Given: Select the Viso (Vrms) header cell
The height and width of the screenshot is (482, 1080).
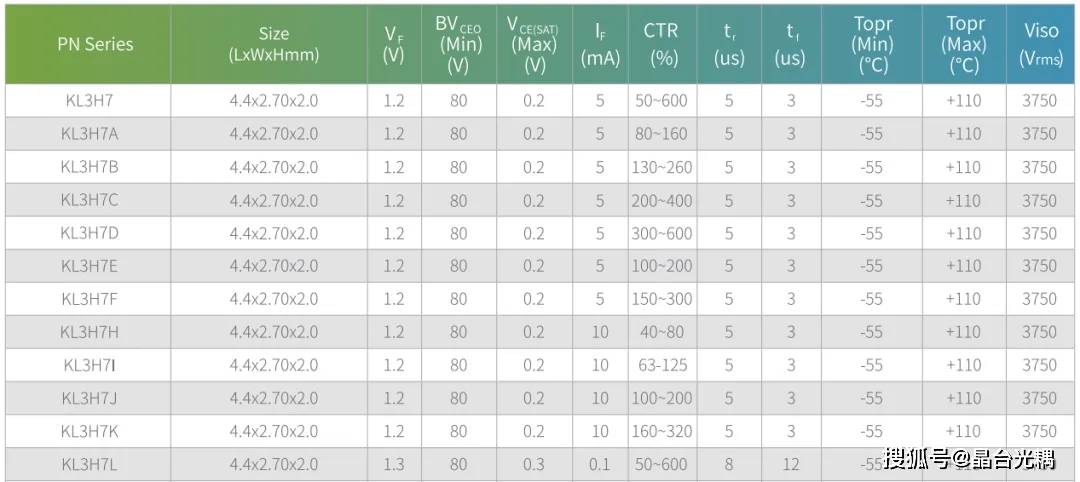Looking at the screenshot, I should point(1041,44).
